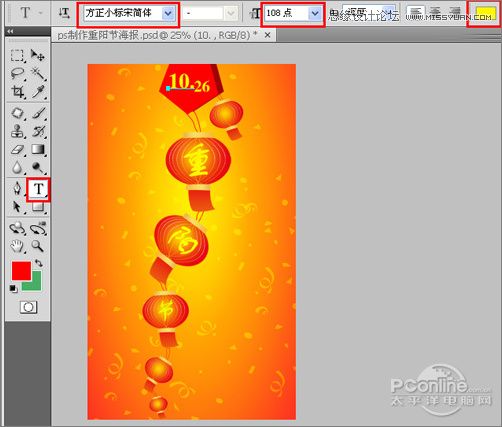Open the font family dropdown
502x427 pixels.
click(x=168, y=14)
